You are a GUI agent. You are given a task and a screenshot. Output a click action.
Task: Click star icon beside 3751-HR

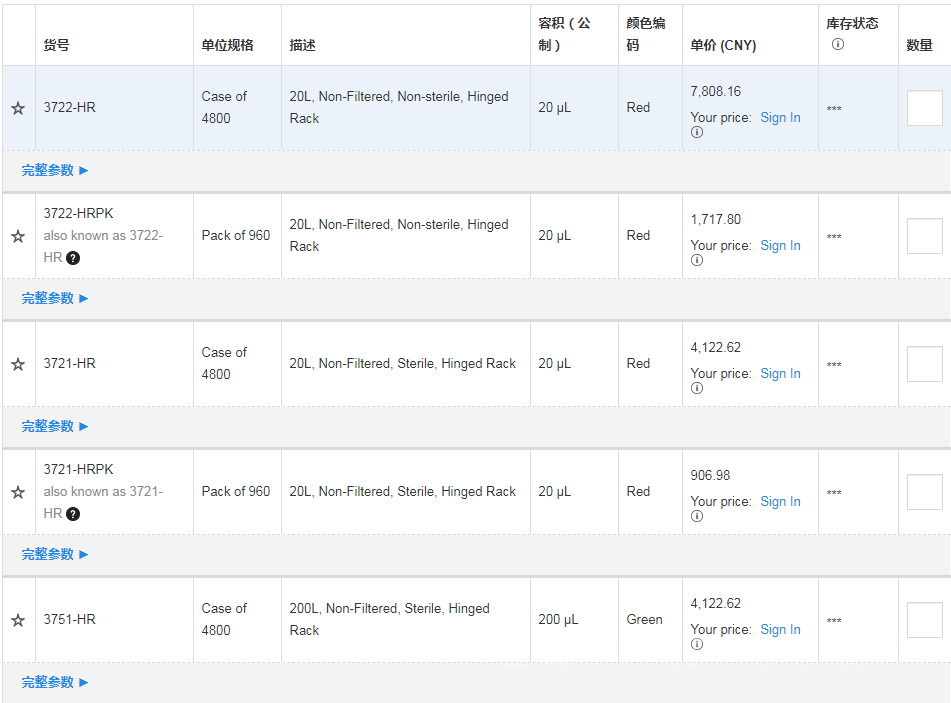point(18,620)
